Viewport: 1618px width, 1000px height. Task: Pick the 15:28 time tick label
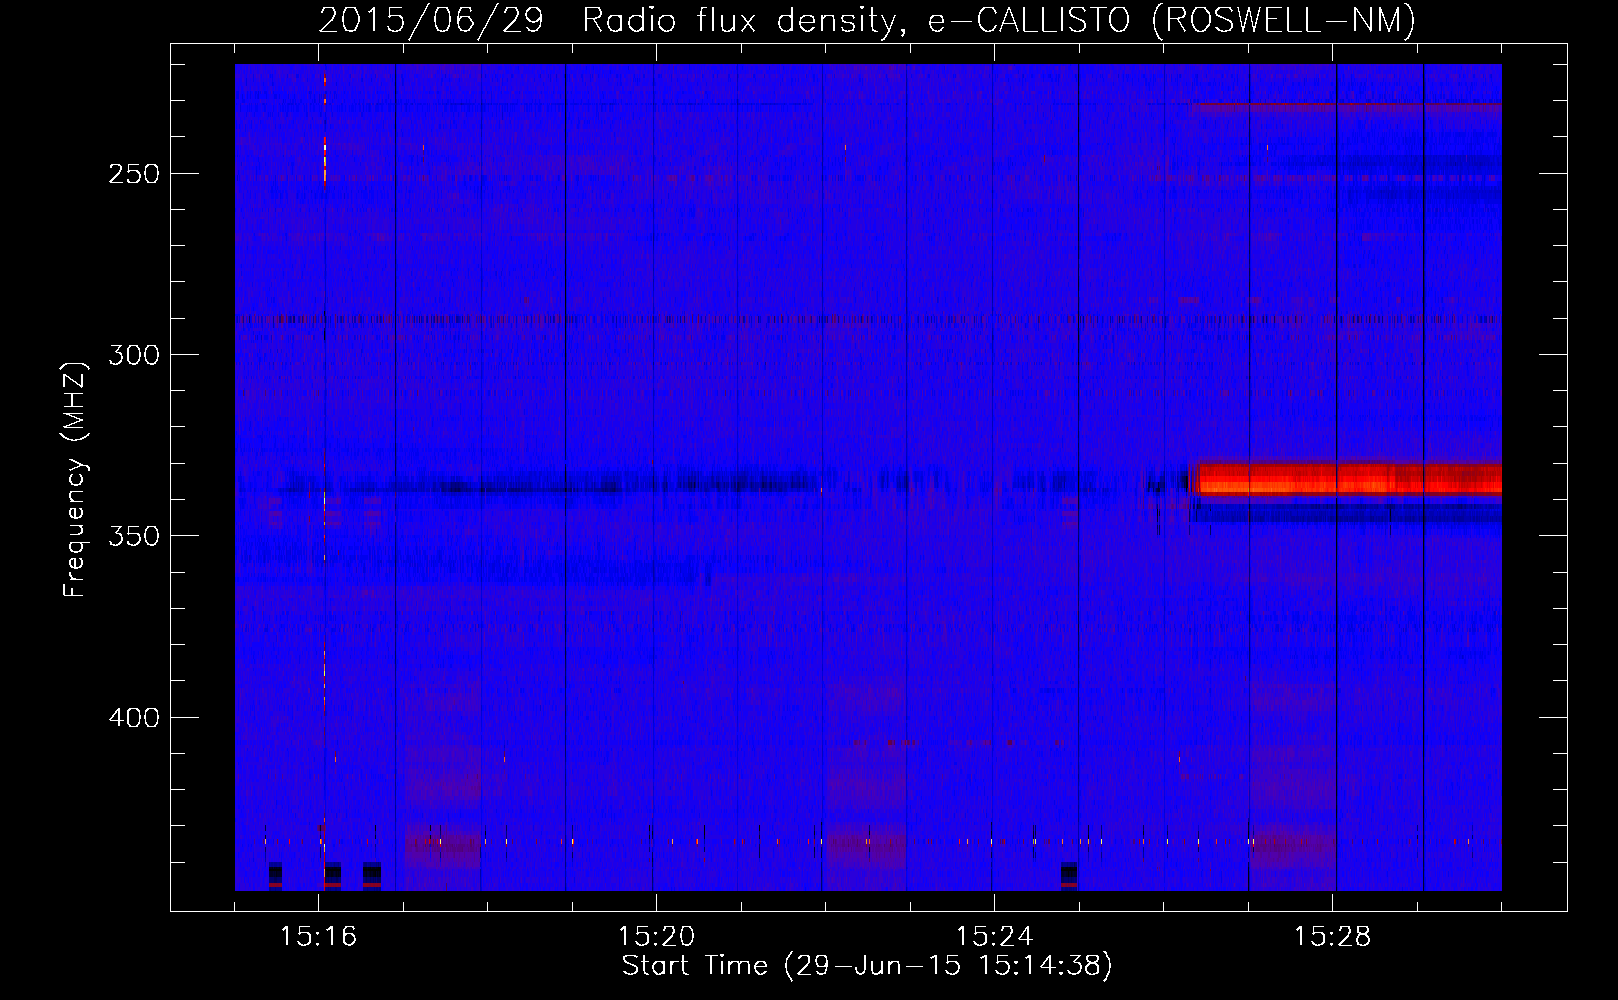click(1332, 936)
